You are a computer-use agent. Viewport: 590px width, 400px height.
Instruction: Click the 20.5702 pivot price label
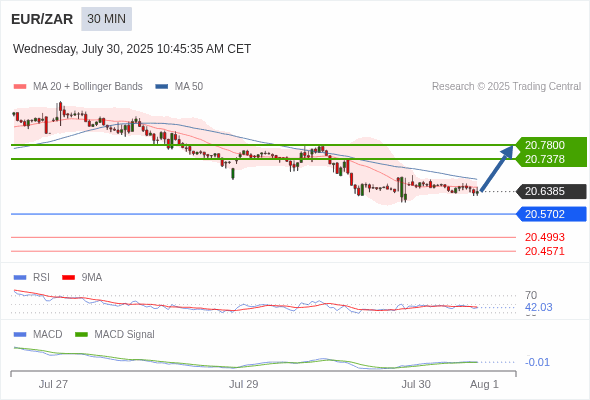point(552,214)
